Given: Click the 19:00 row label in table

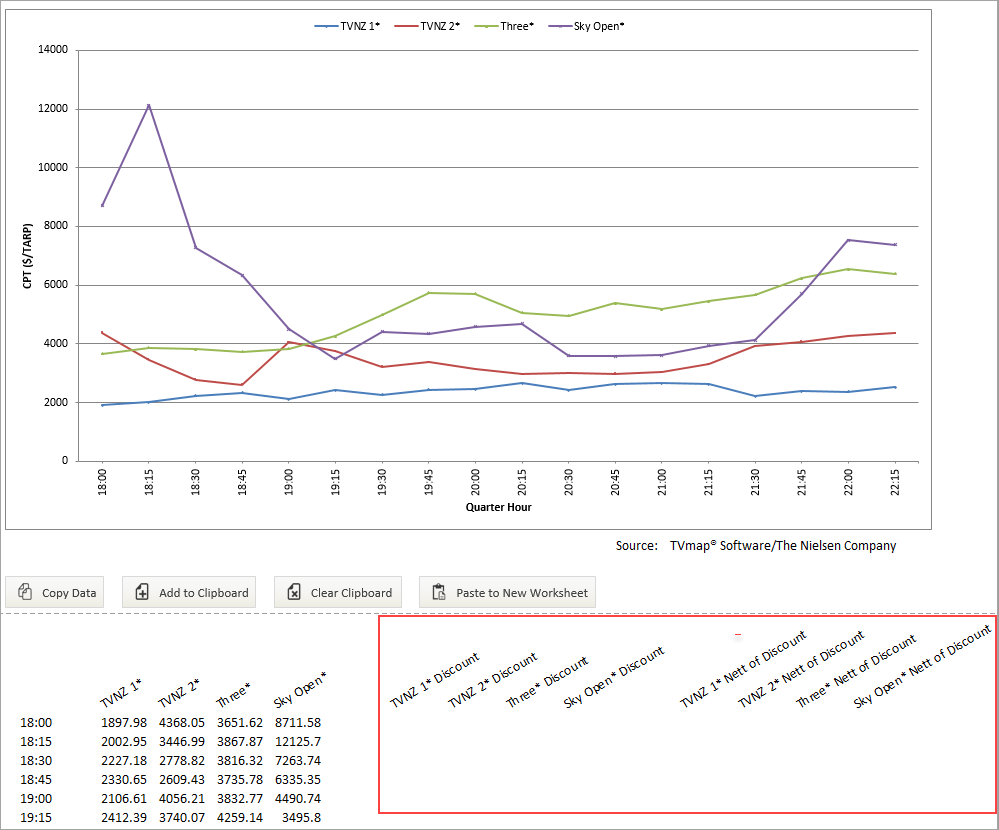Looking at the screenshot, I should tap(36, 799).
